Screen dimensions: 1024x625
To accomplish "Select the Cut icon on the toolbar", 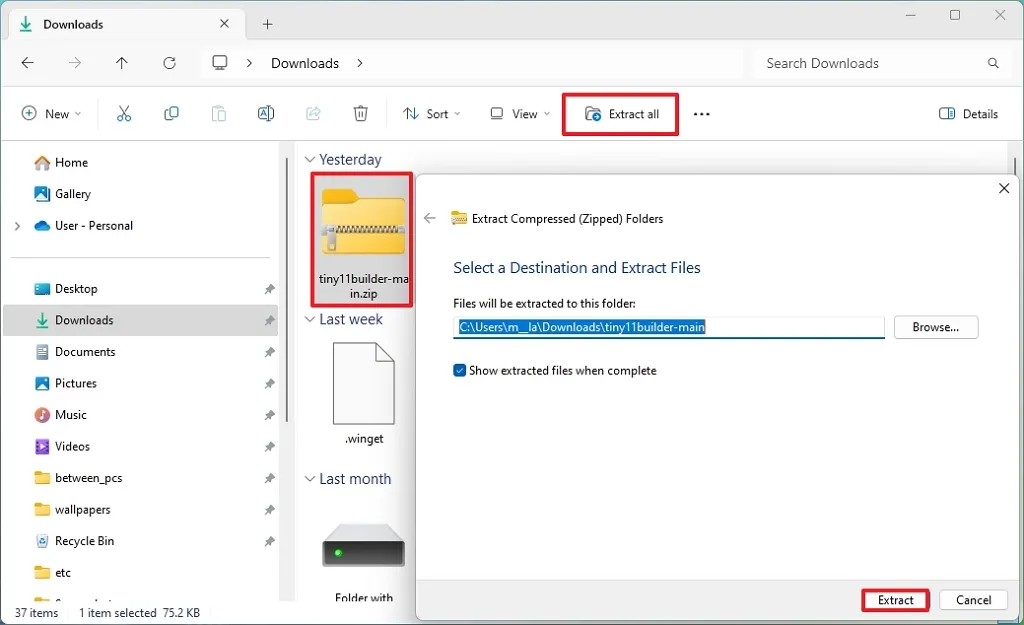I will 124,113.
